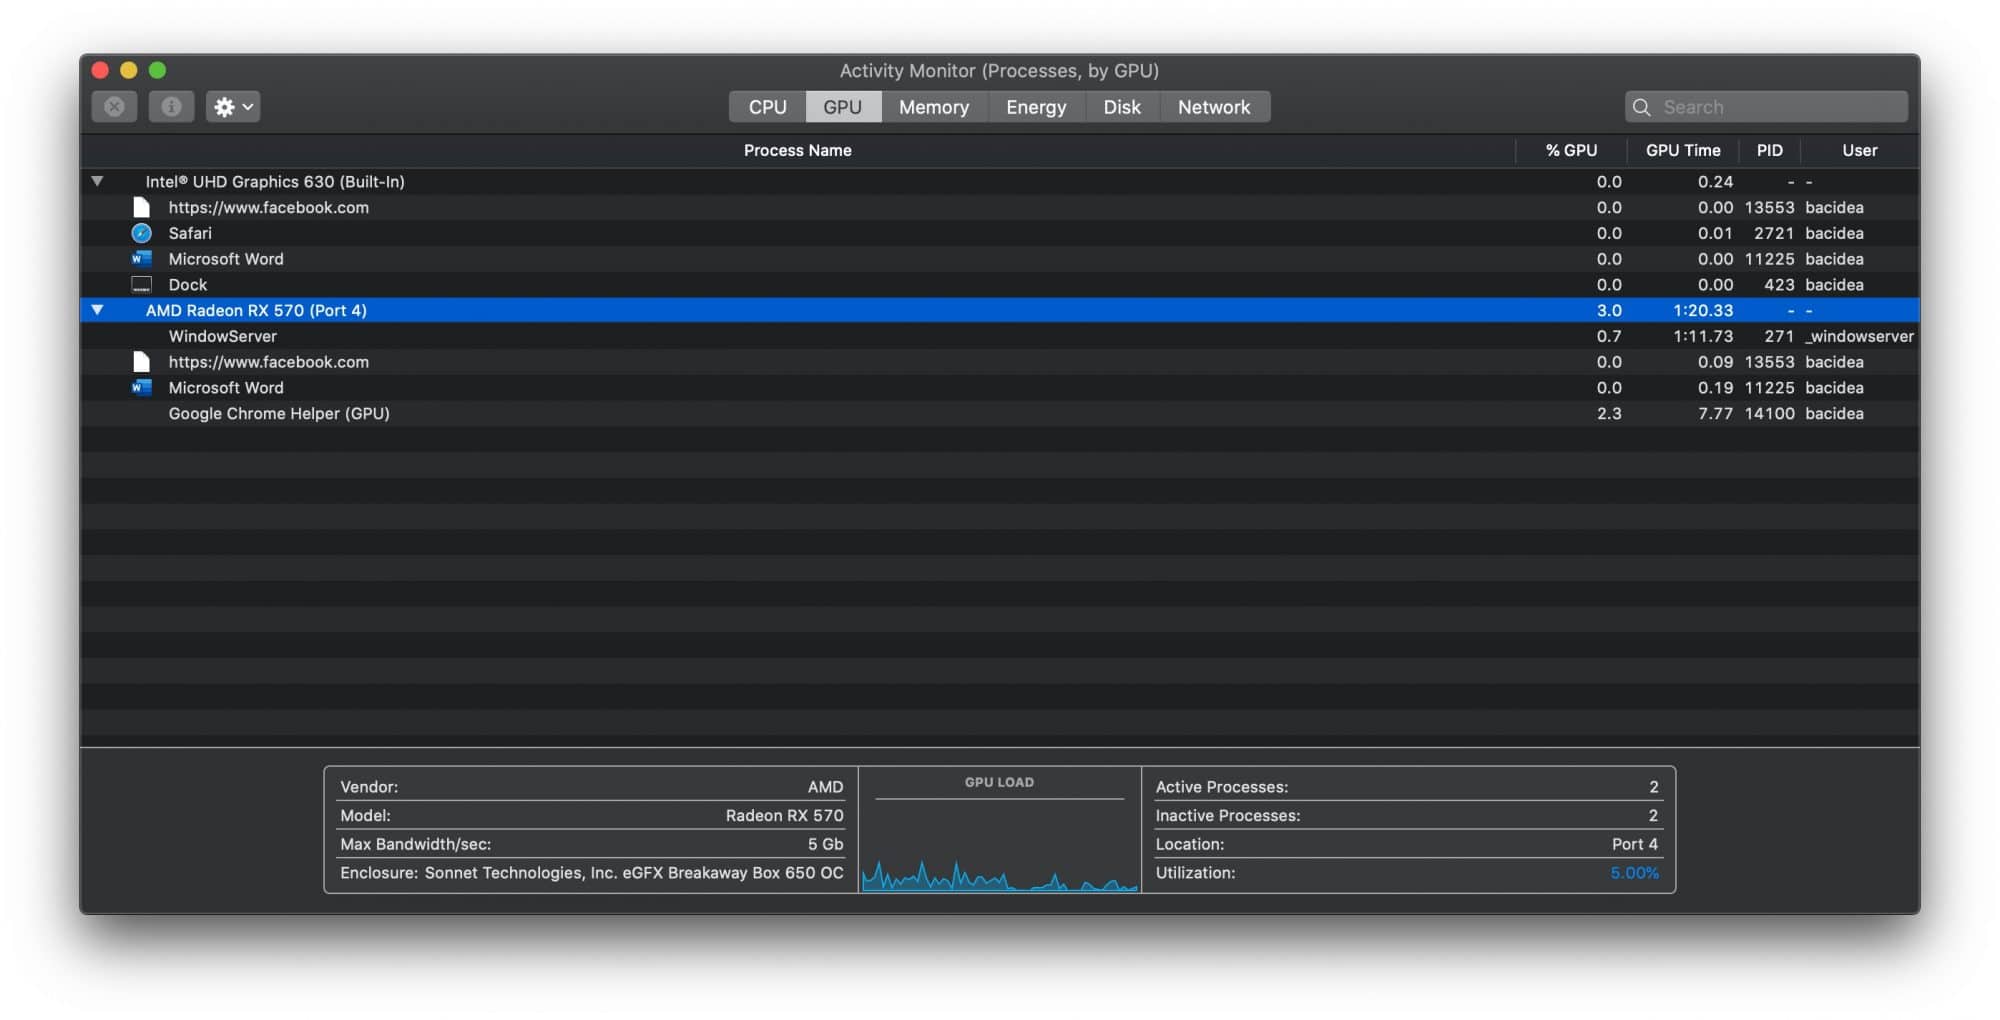Click the magnifying glass search icon
The image size is (2000, 1020).
click(1642, 107)
